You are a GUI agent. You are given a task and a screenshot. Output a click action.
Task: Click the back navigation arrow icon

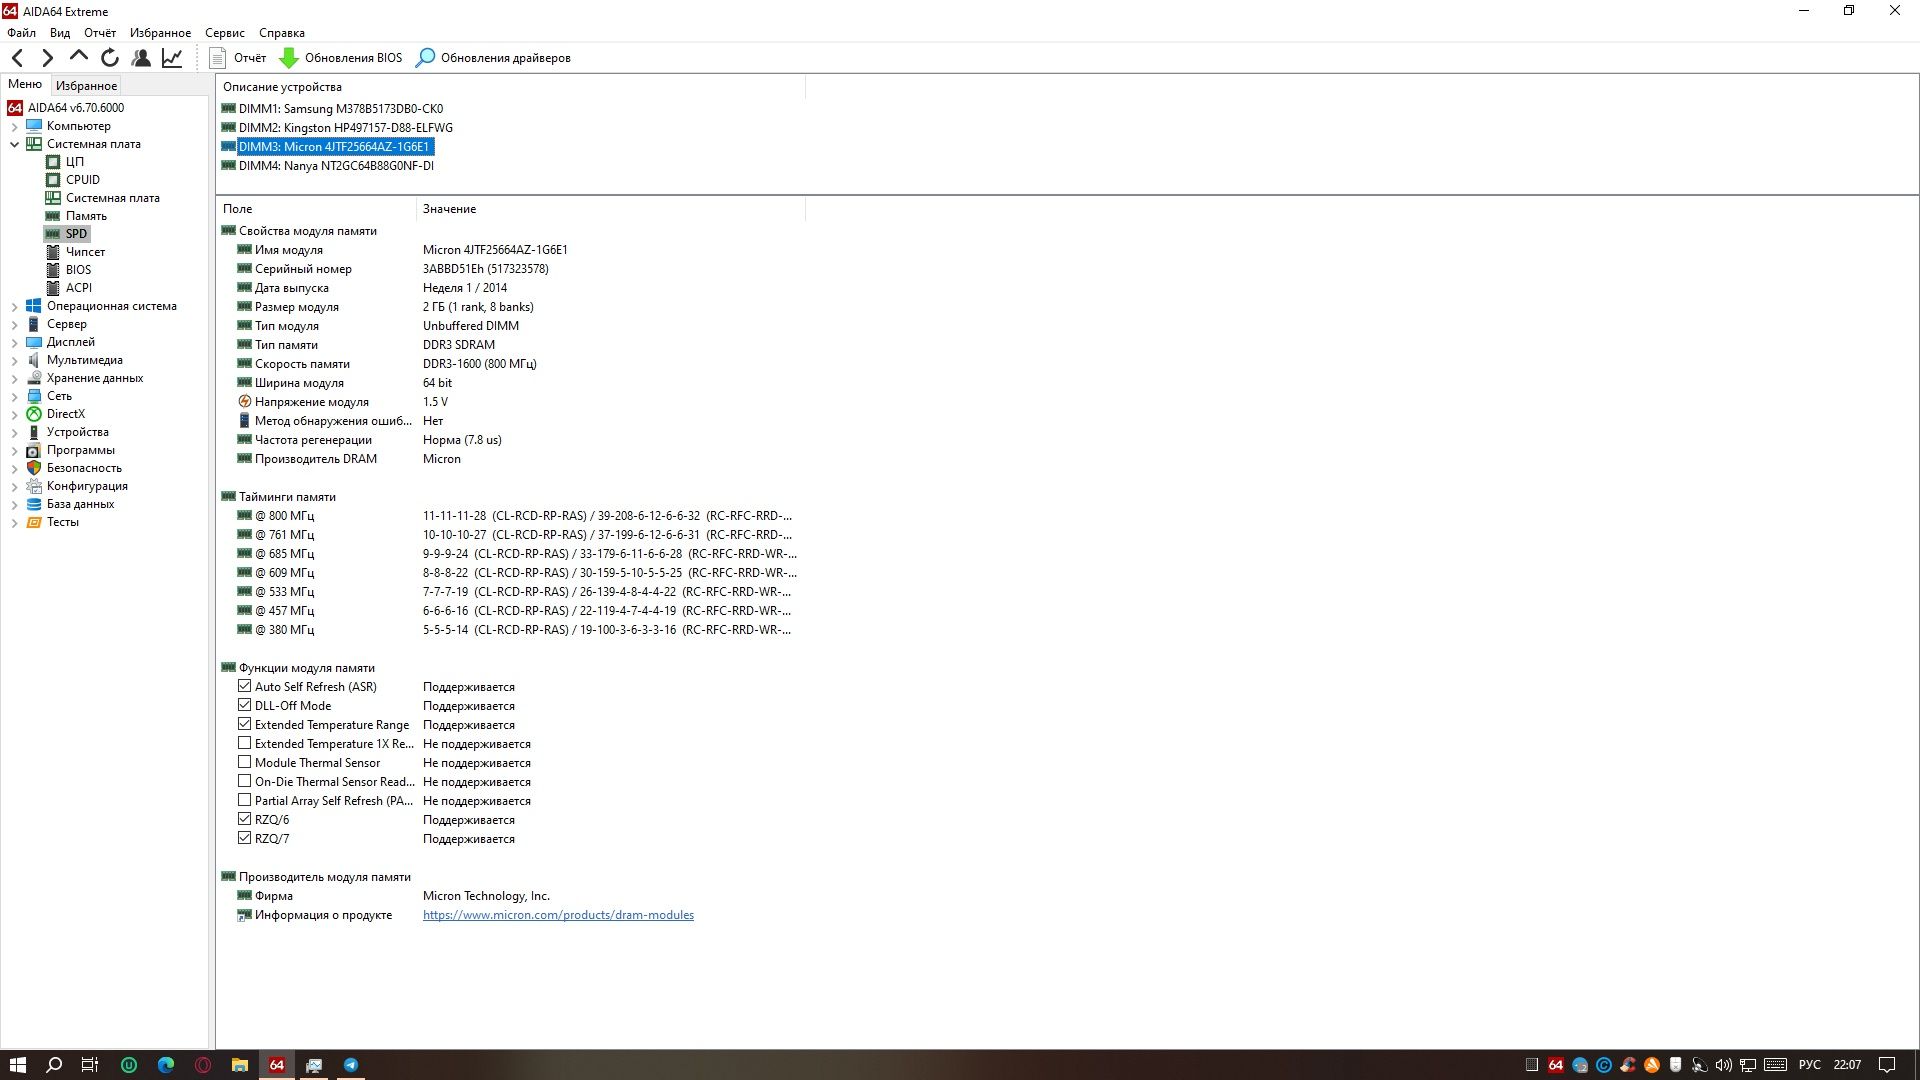point(18,58)
